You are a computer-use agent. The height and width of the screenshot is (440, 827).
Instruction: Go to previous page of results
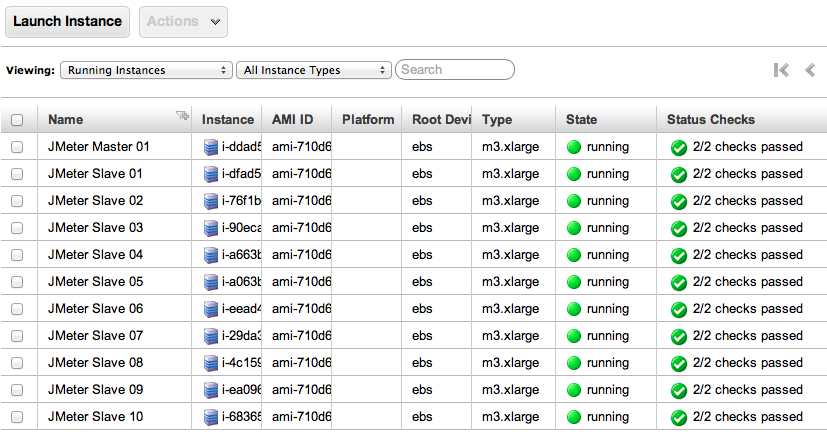click(810, 70)
